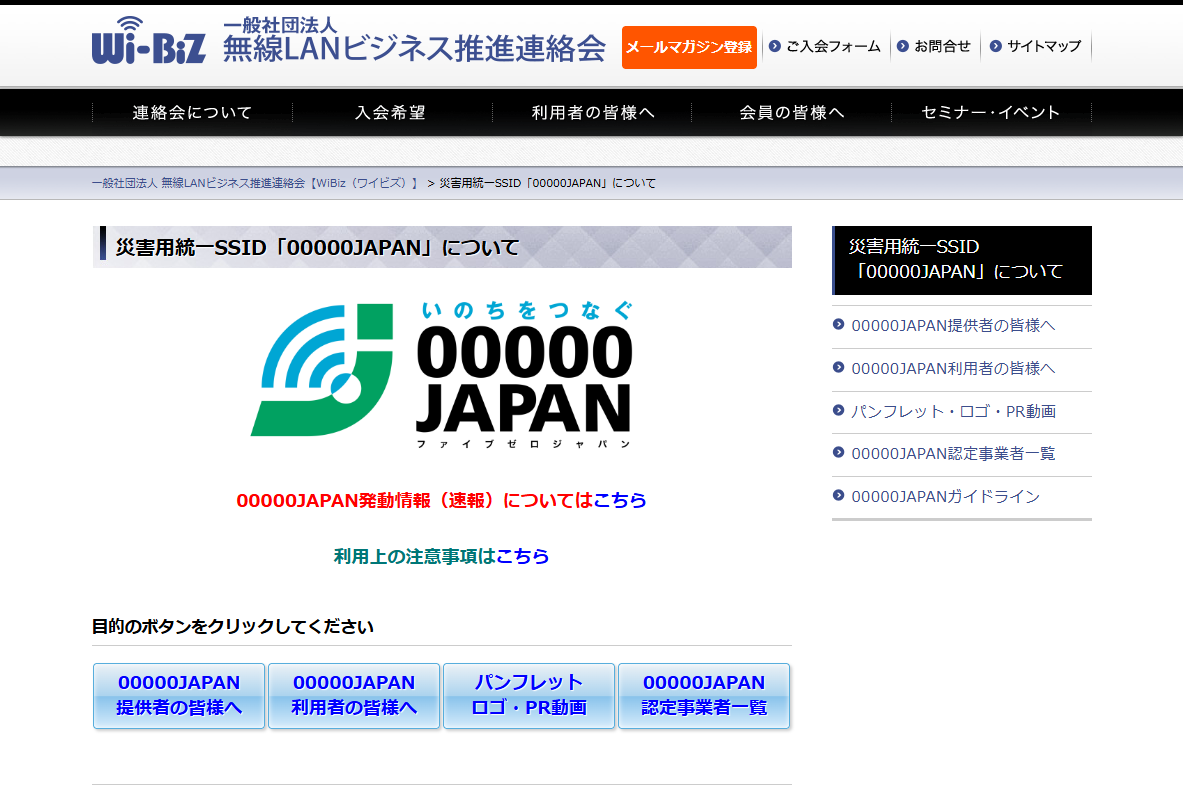Click the WiBiz home breadcrumb link
1183x789 pixels.
pos(255,183)
